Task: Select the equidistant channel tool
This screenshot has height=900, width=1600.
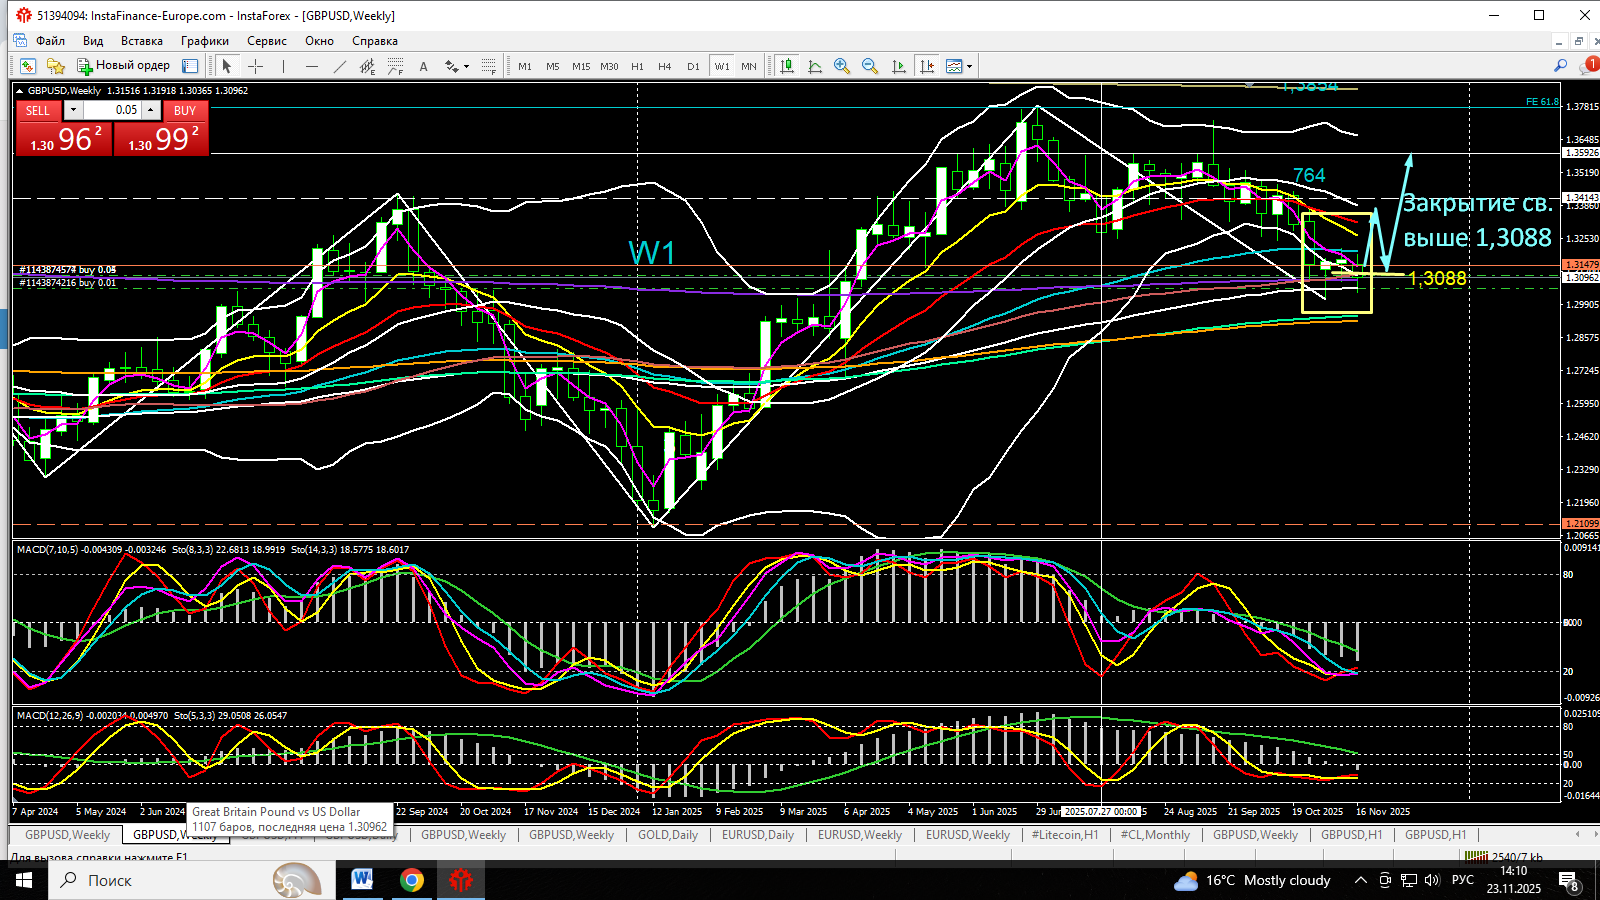Action: click(x=367, y=66)
